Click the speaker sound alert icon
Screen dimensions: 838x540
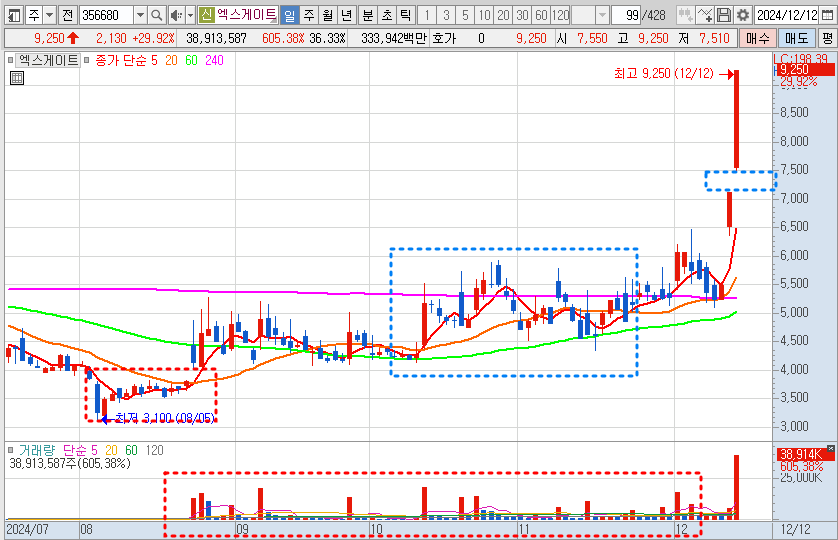click(176, 15)
